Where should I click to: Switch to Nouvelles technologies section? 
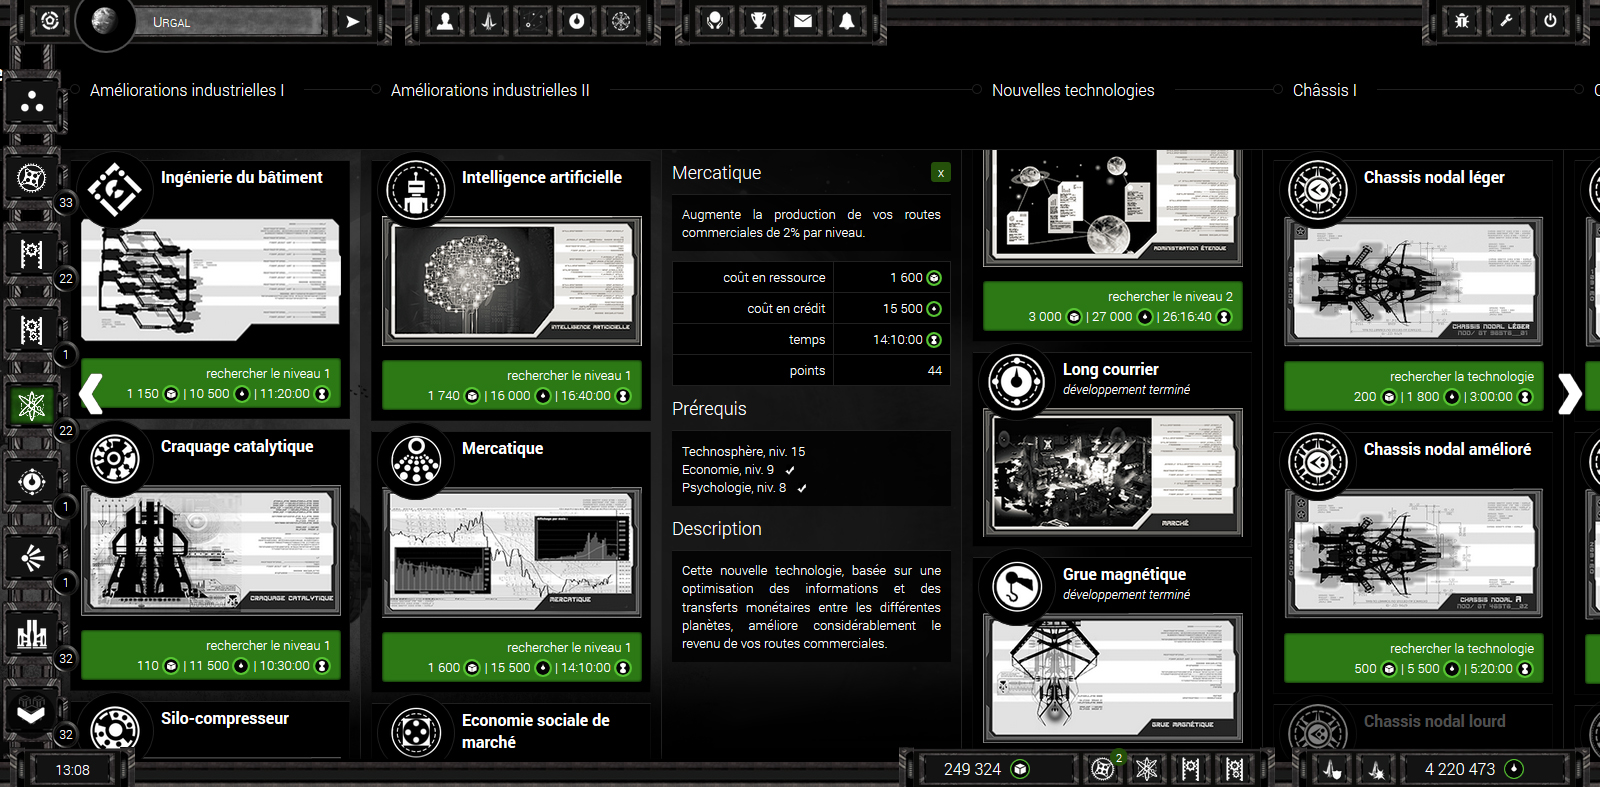click(x=1073, y=90)
